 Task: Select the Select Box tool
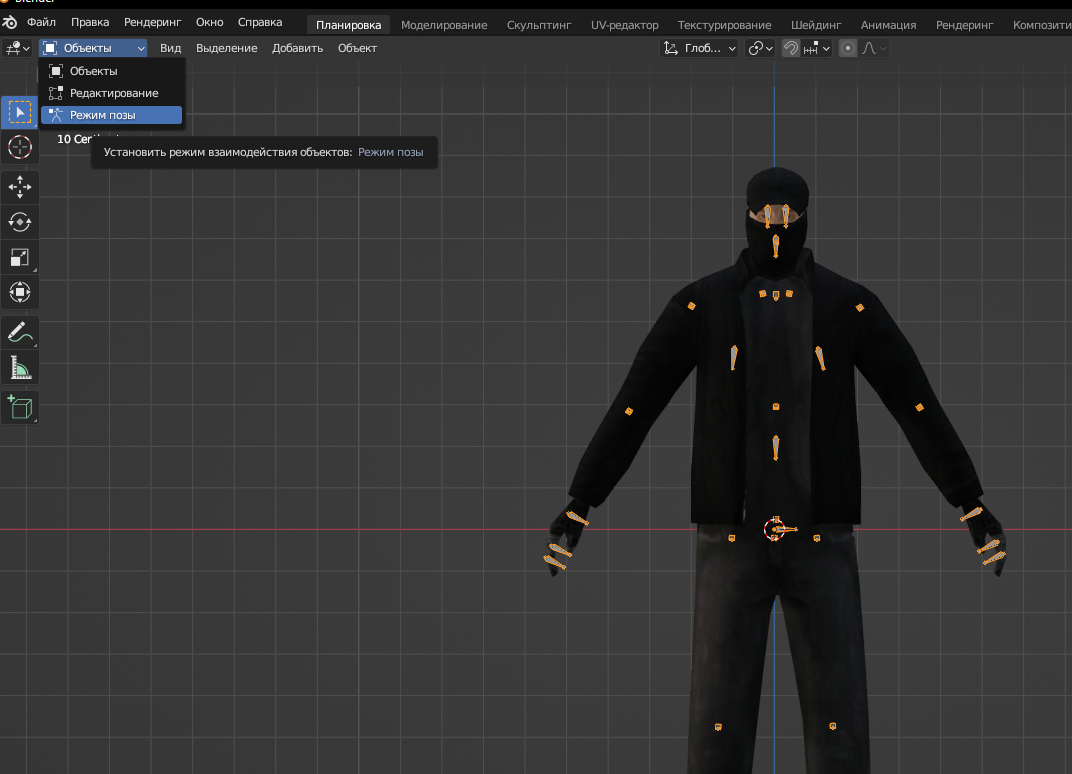(19, 112)
